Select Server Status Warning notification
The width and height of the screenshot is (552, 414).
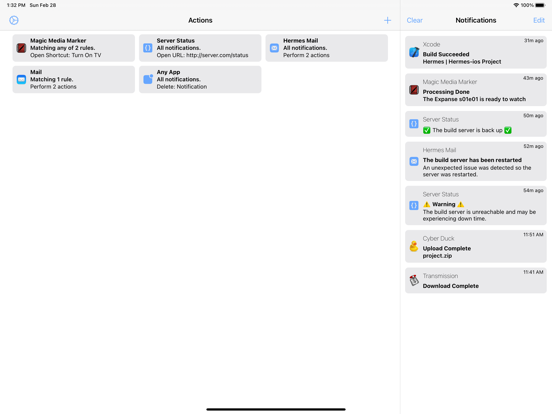pyautogui.click(x=476, y=206)
